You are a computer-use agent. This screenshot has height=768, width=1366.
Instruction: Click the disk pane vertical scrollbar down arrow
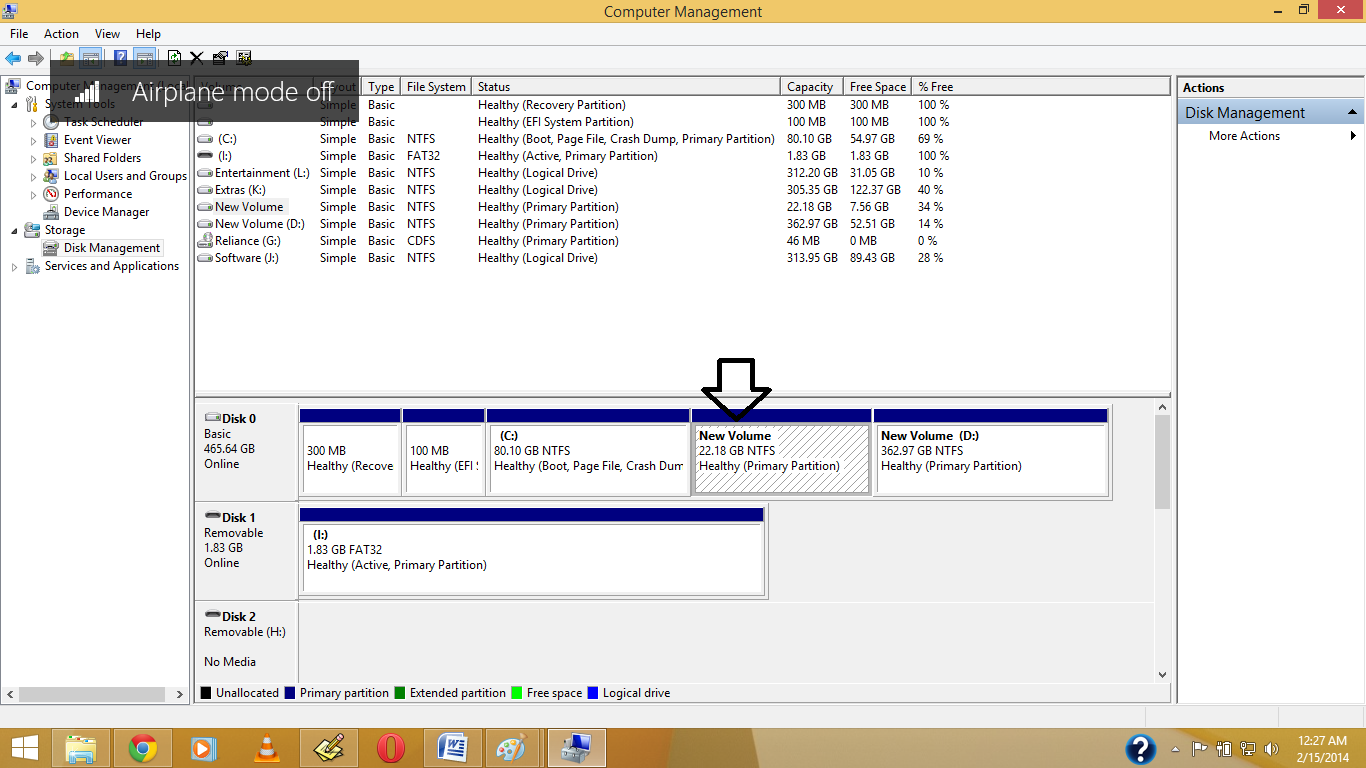click(x=1162, y=675)
